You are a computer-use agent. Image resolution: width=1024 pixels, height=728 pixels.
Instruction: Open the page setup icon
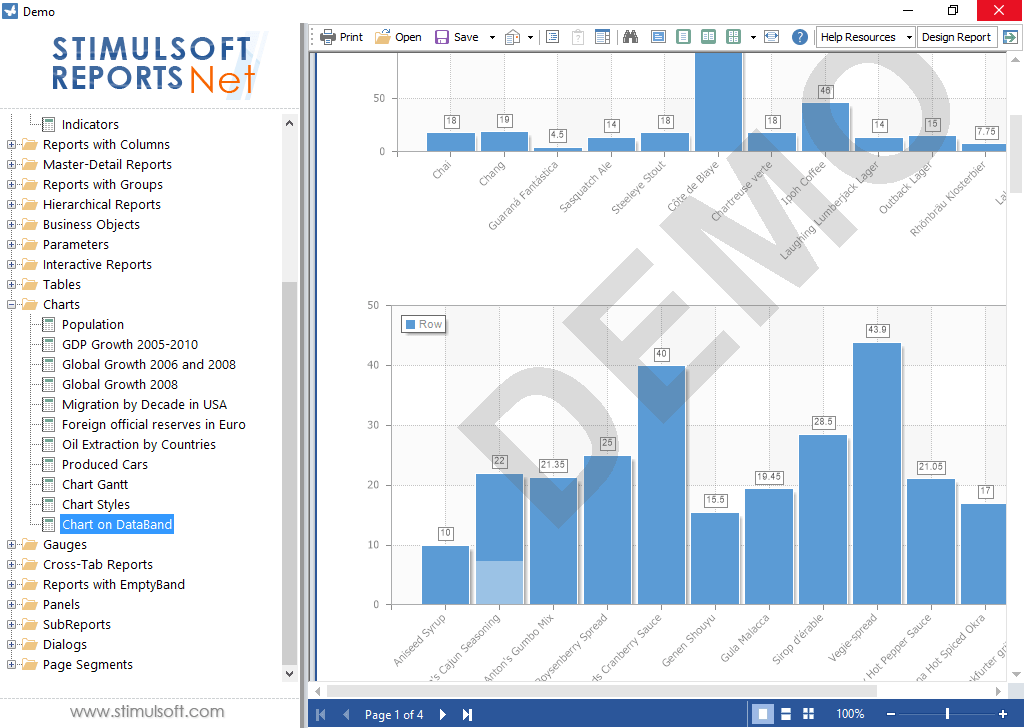tap(512, 36)
